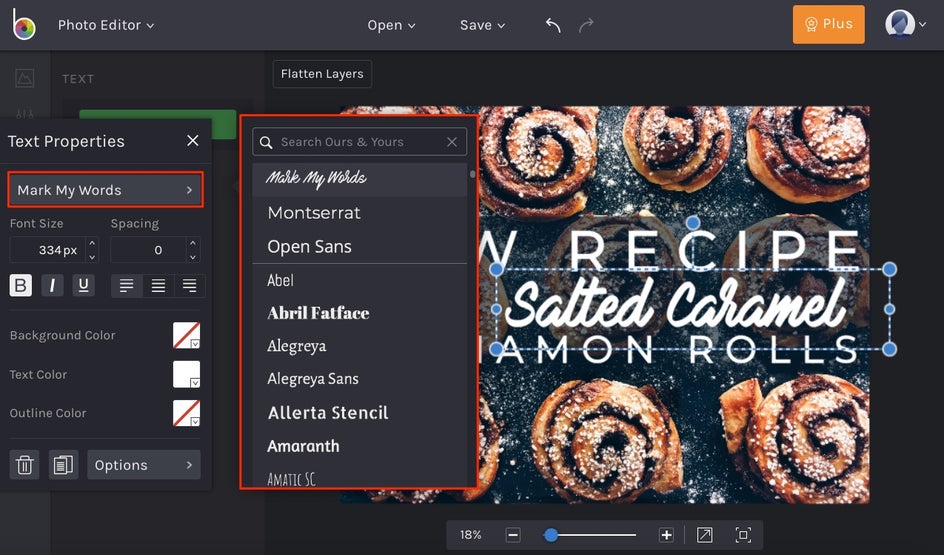
Task: Toggle underline formatting
Action: tap(84, 285)
